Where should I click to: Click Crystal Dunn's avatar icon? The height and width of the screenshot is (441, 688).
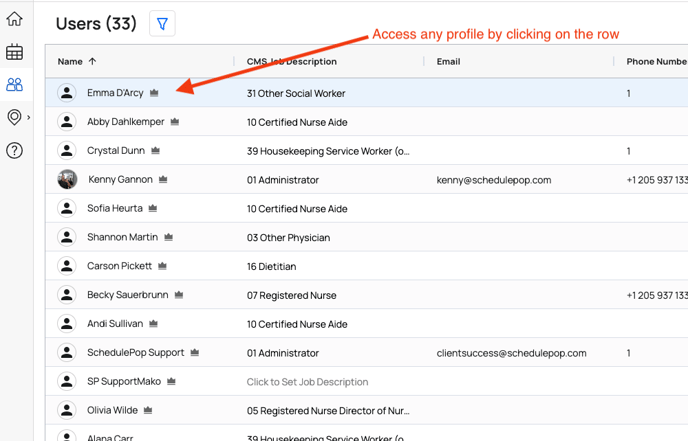[x=67, y=151]
